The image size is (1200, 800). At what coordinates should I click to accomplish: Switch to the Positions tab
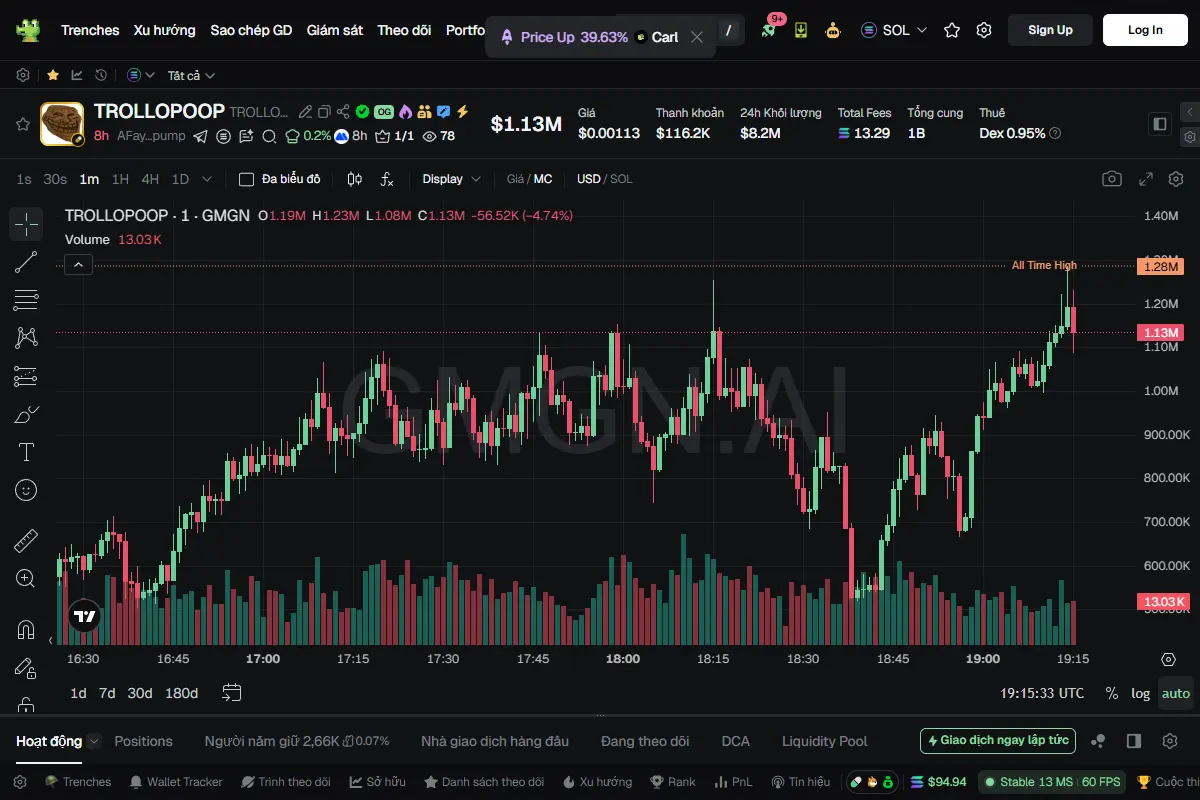pyautogui.click(x=143, y=741)
